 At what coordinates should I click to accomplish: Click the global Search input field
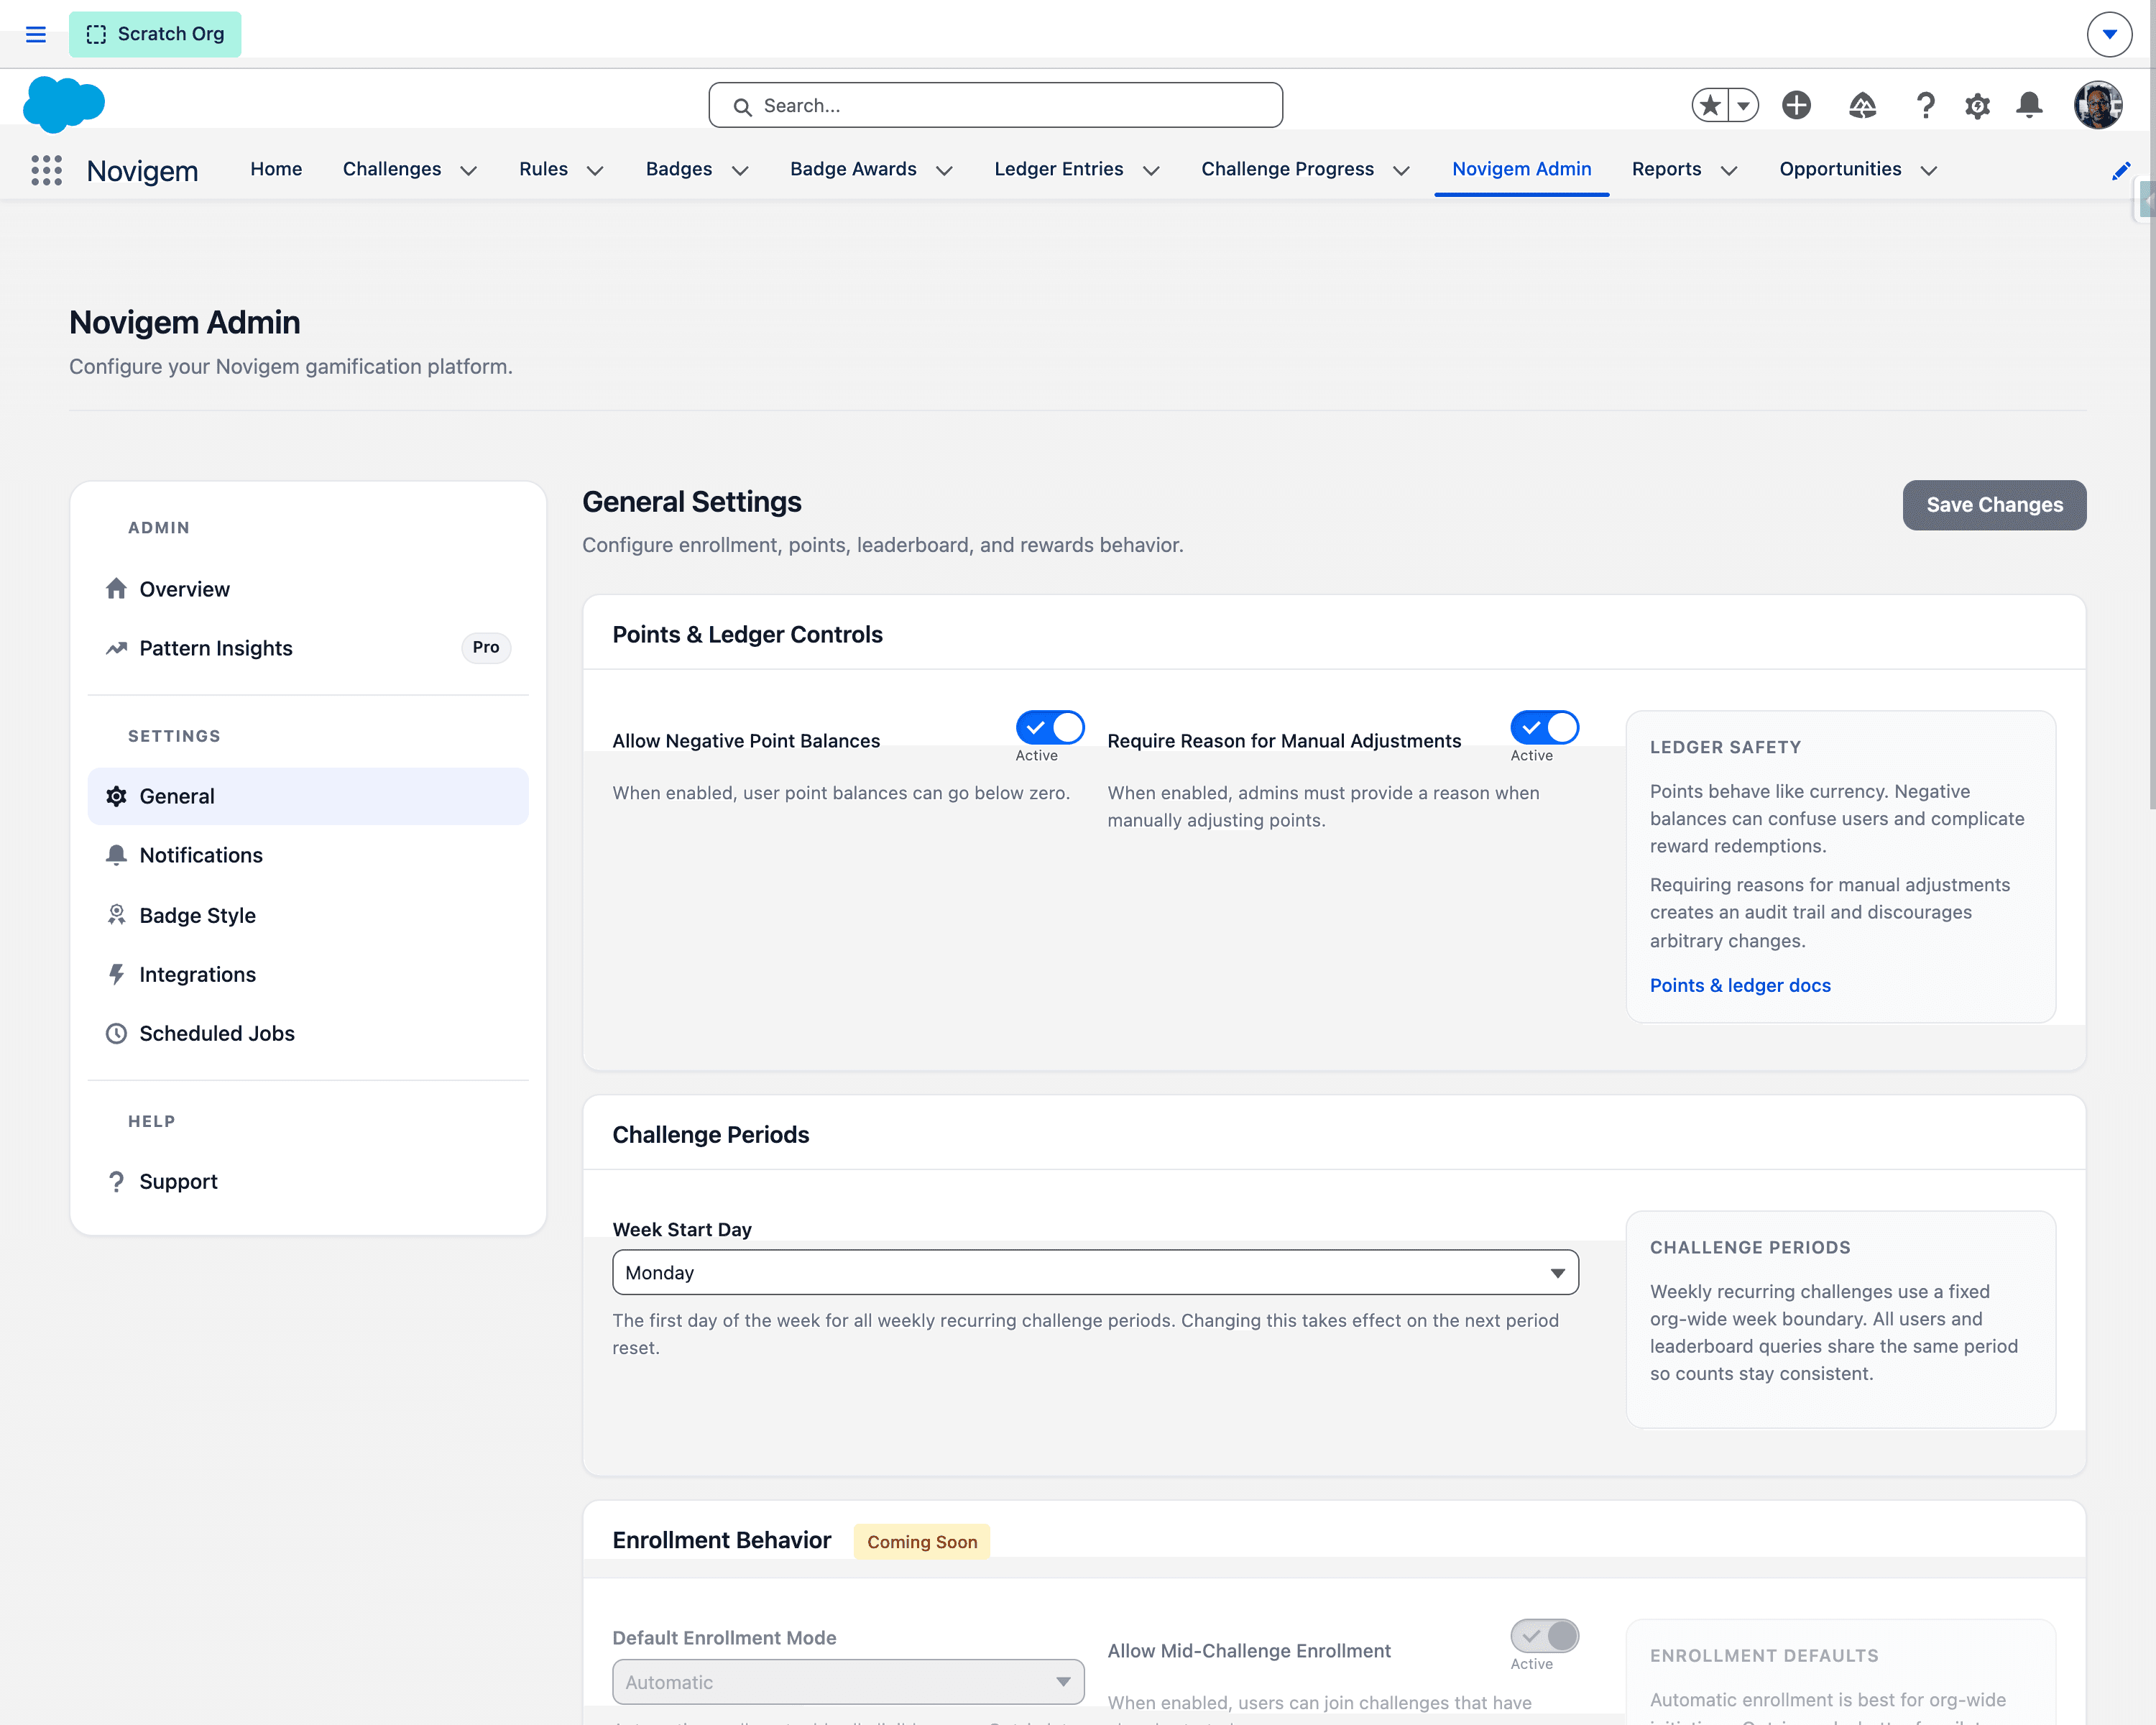click(995, 105)
